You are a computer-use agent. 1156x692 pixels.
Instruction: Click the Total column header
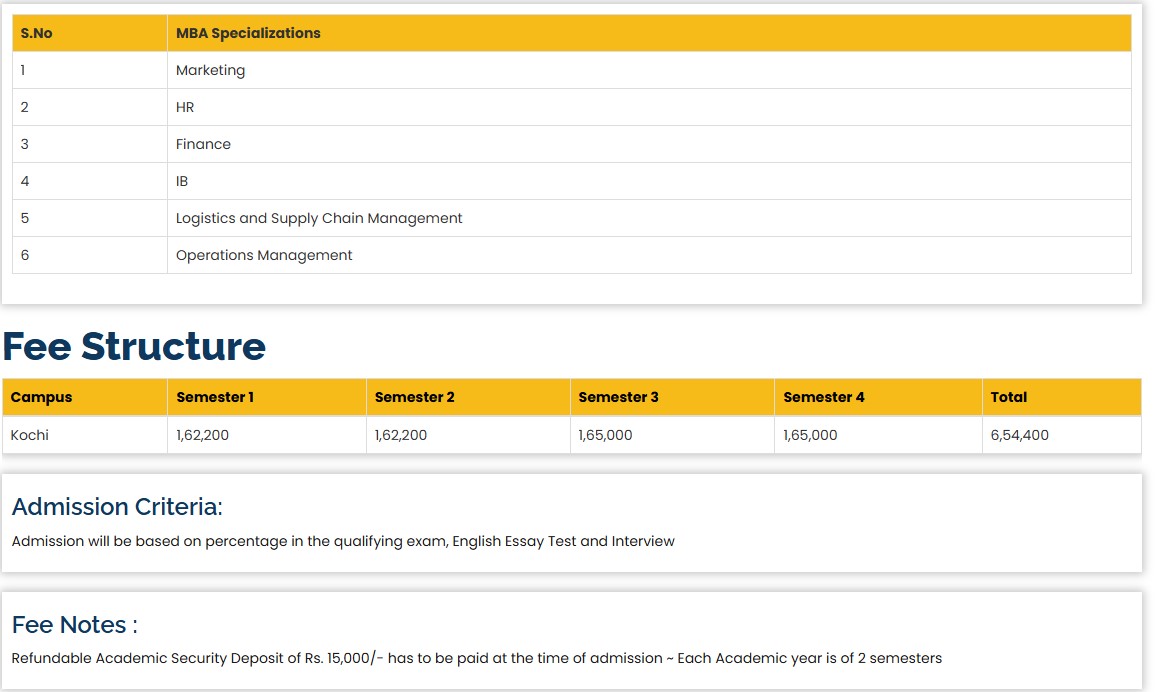(x=1008, y=397)
